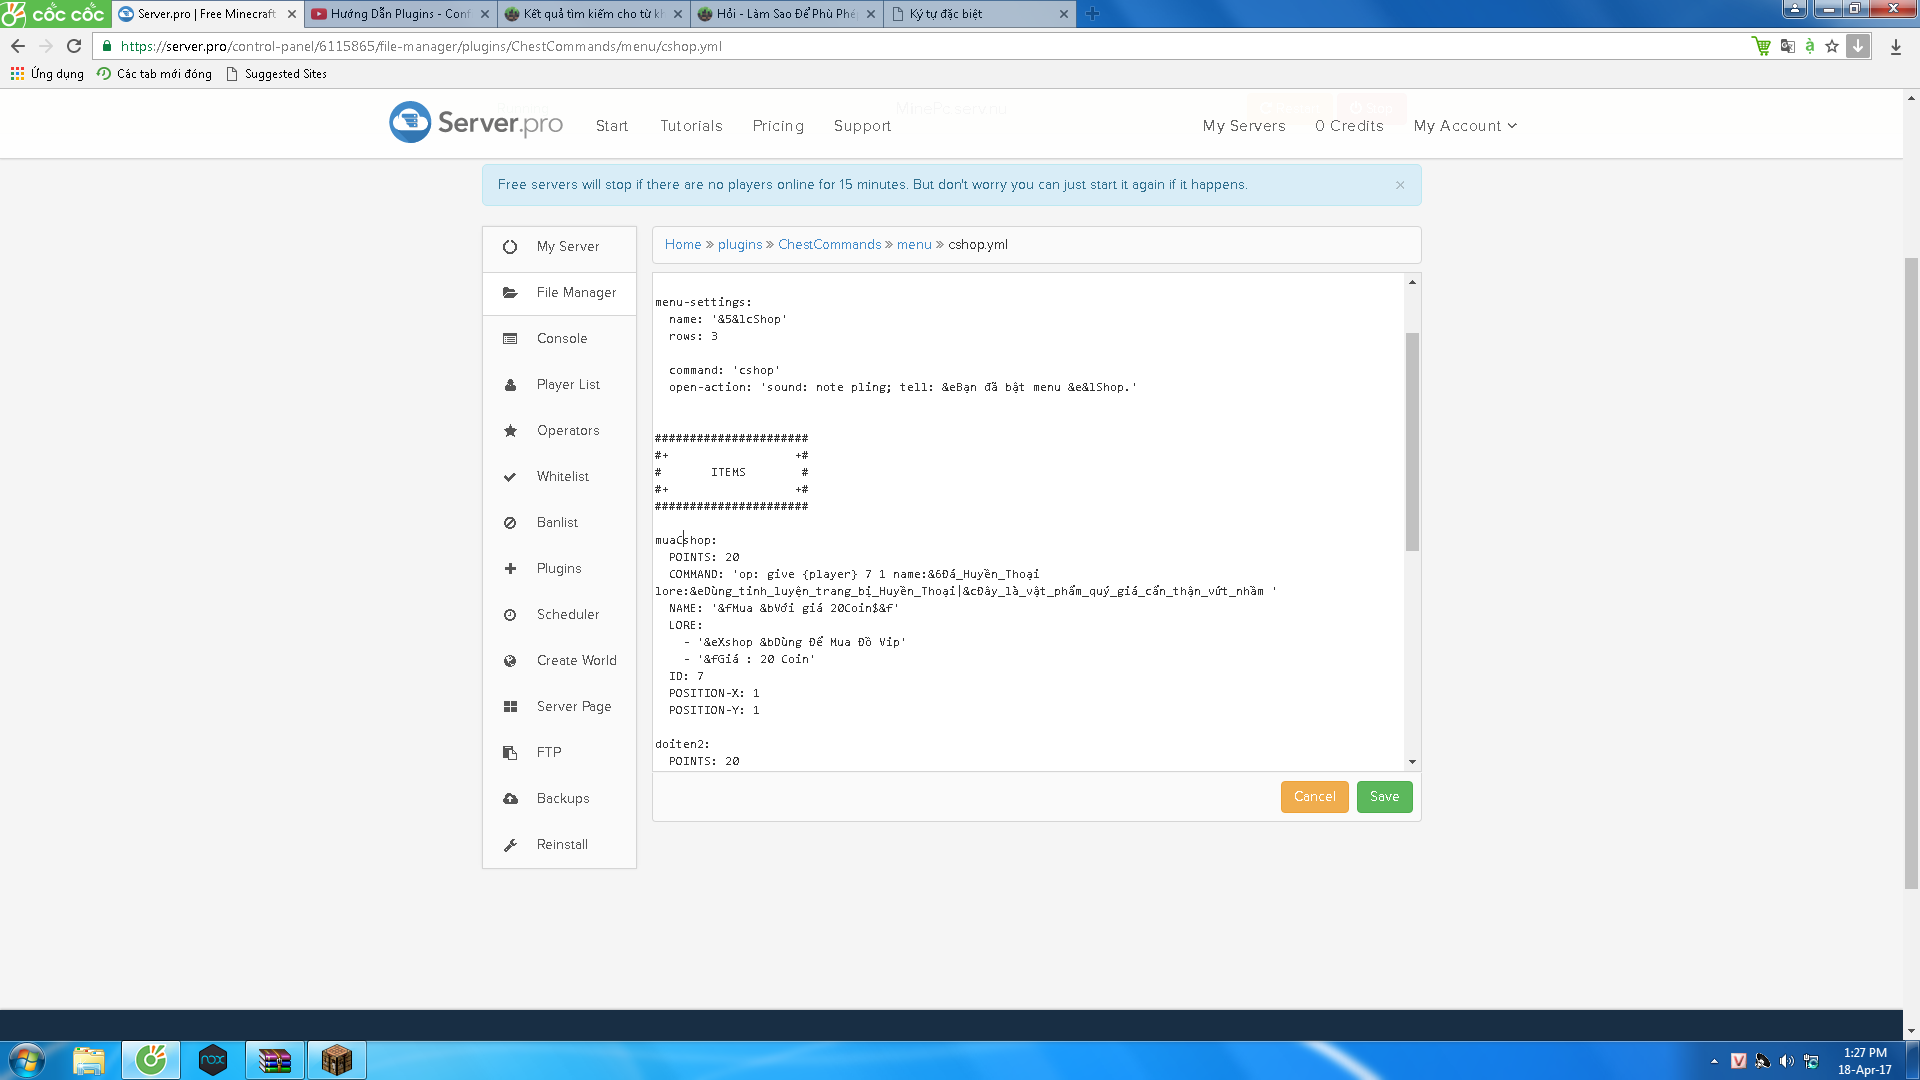Click the Operators star icon

pyautogui.click(x=510, y=431)
